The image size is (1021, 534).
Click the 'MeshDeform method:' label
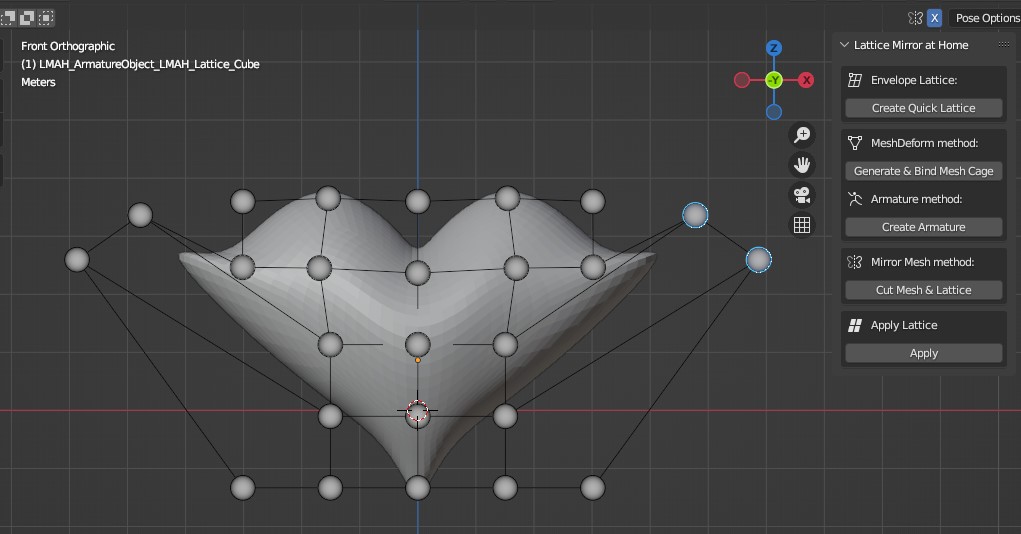tap(925, 143)
